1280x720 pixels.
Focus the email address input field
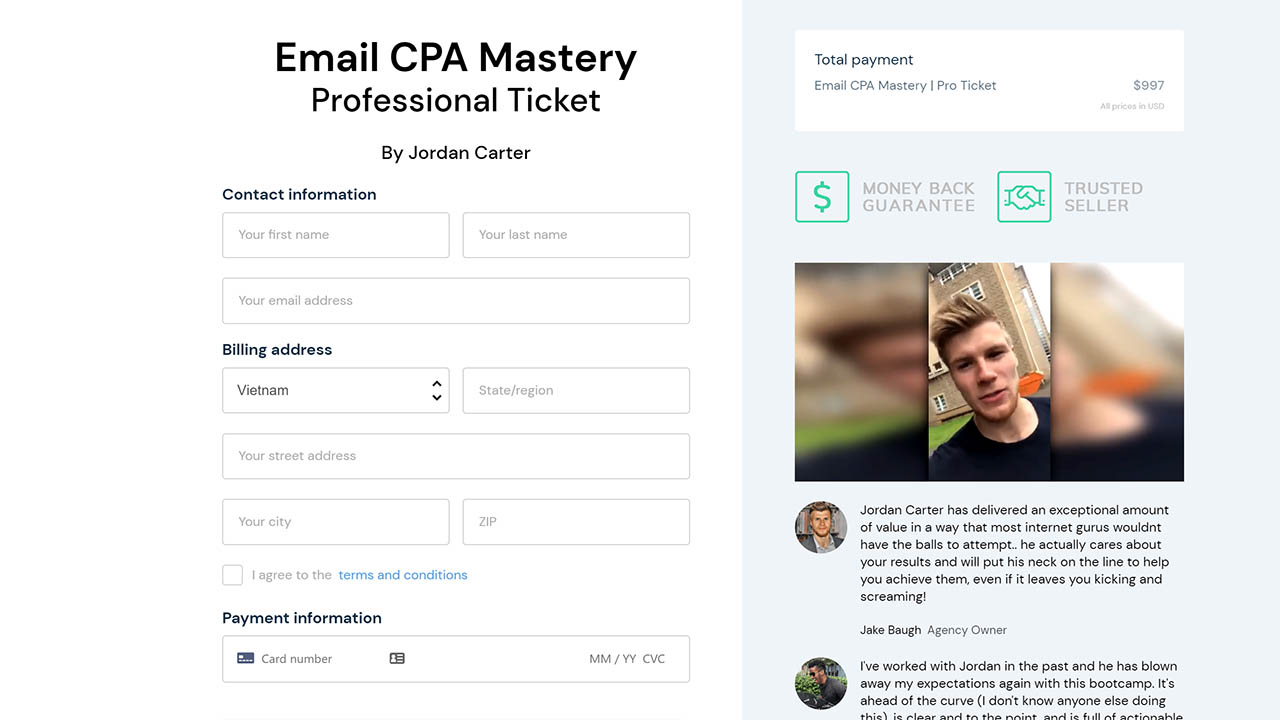455,300
